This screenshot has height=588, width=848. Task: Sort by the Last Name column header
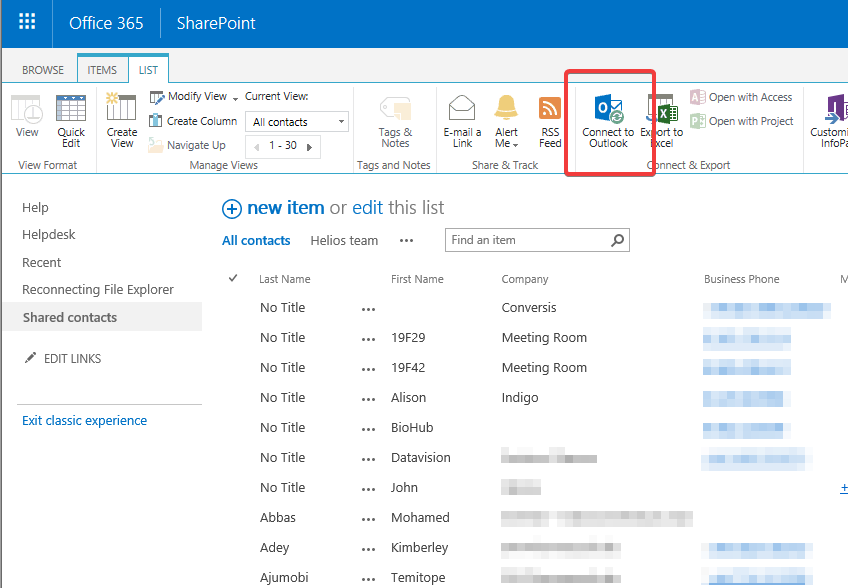pos(284,279)
